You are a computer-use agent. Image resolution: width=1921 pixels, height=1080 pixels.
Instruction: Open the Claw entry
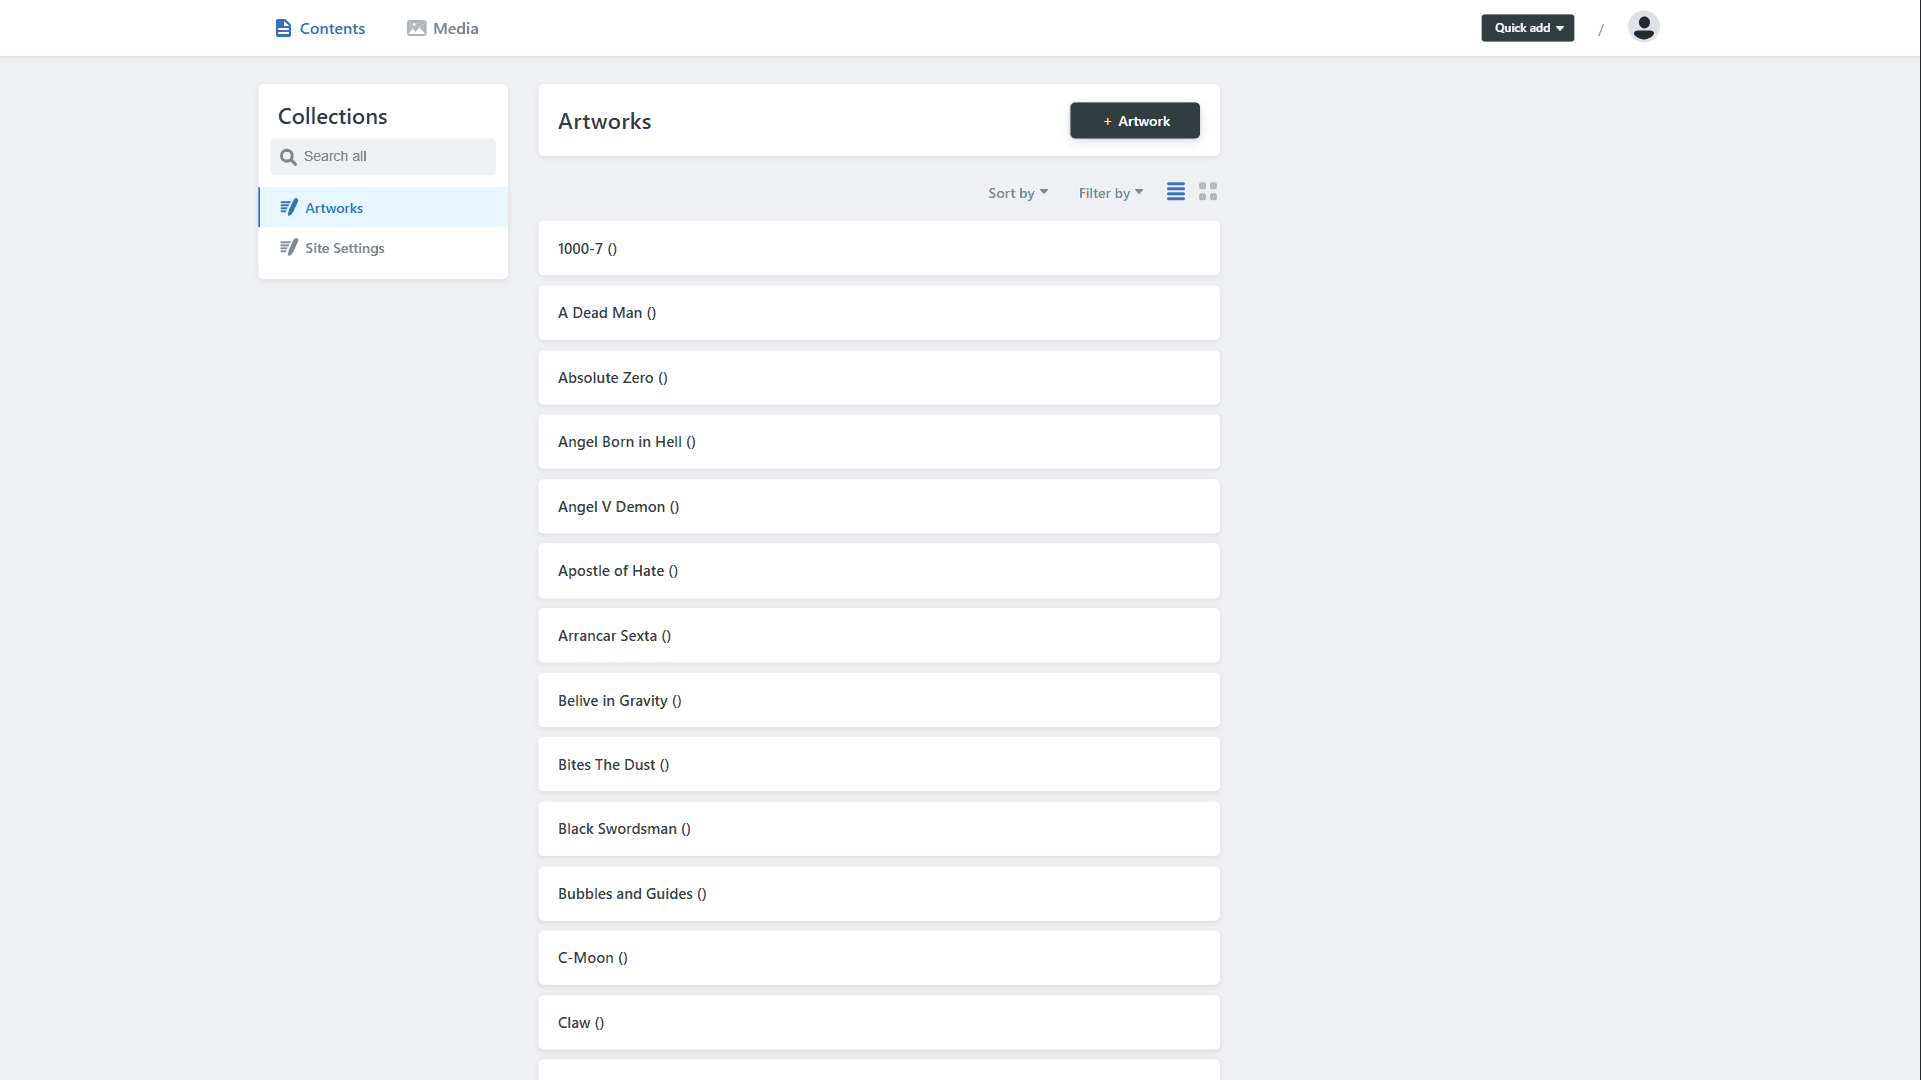point(879,1022)
